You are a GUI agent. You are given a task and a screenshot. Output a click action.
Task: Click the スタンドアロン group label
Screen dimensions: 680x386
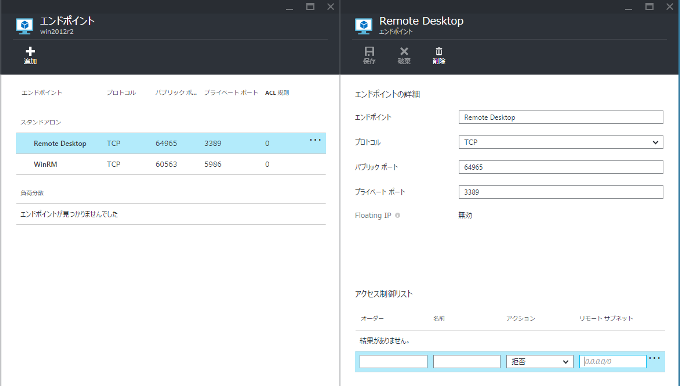pyautogui.click(x=41, y=122)
